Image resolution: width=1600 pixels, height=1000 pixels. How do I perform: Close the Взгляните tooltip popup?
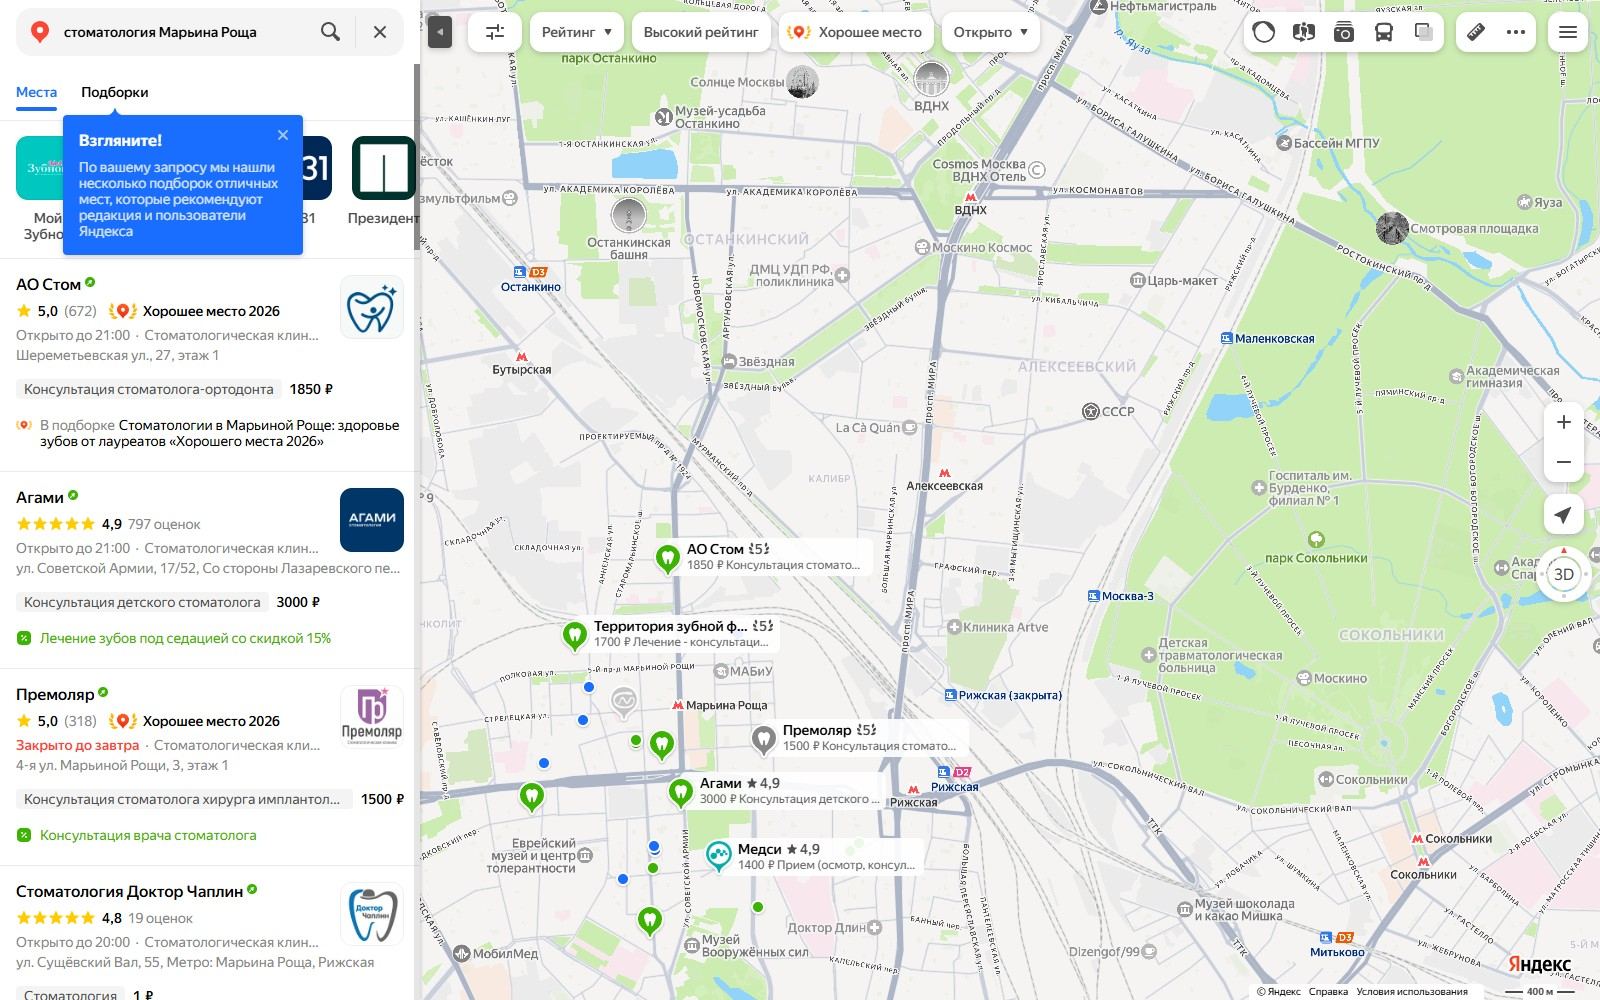pyautogui.click(x=283, y=135)
